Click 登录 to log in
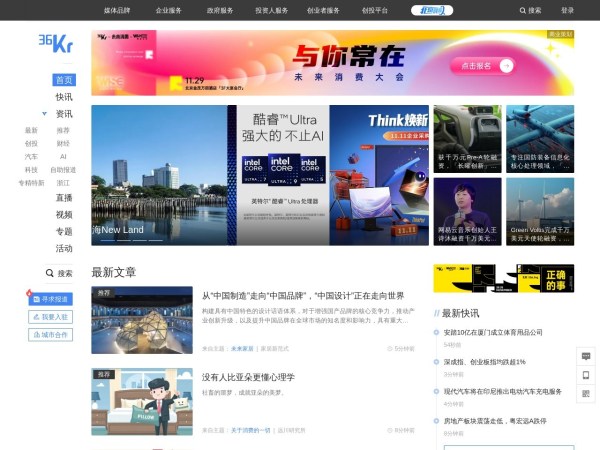Image resolution: width=600 pixels, height=450 pixels. point(567,10)
